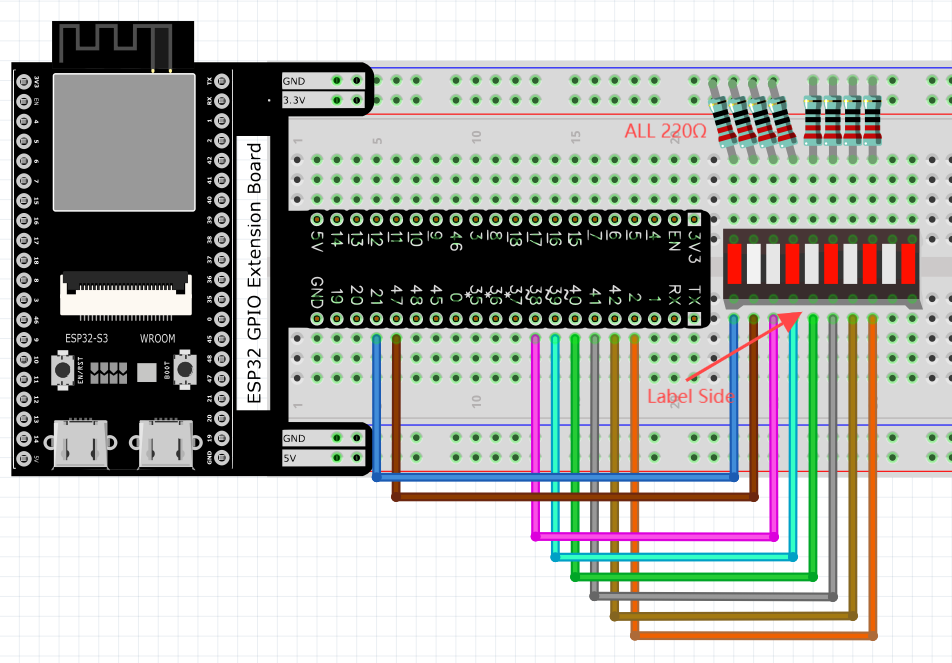Select the orange jumper wire
This screenshot has width=952, height=663.
tap(753, 636)
